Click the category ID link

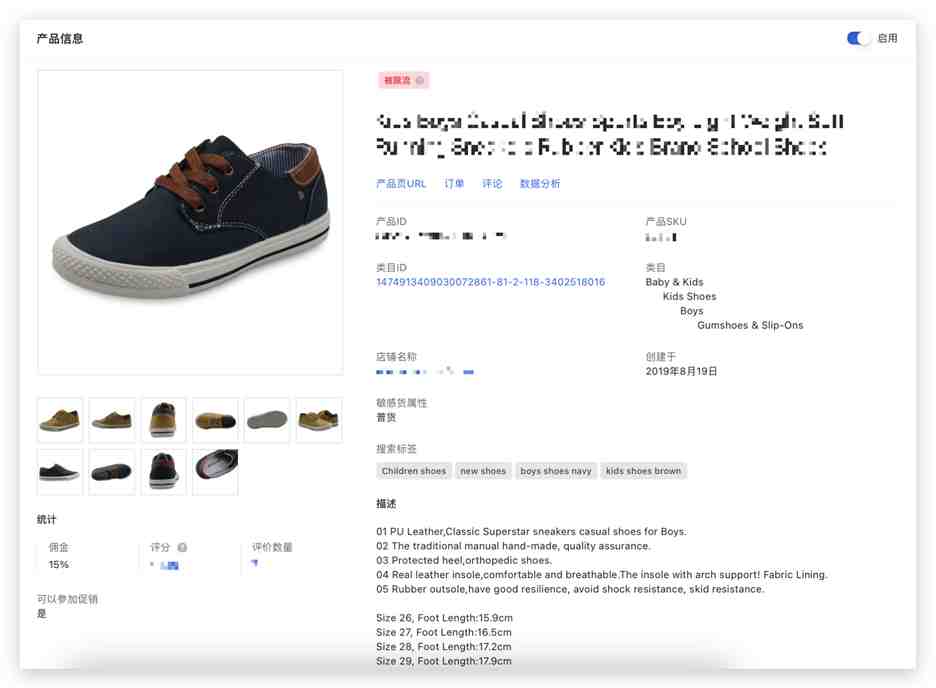pos(490,282)
